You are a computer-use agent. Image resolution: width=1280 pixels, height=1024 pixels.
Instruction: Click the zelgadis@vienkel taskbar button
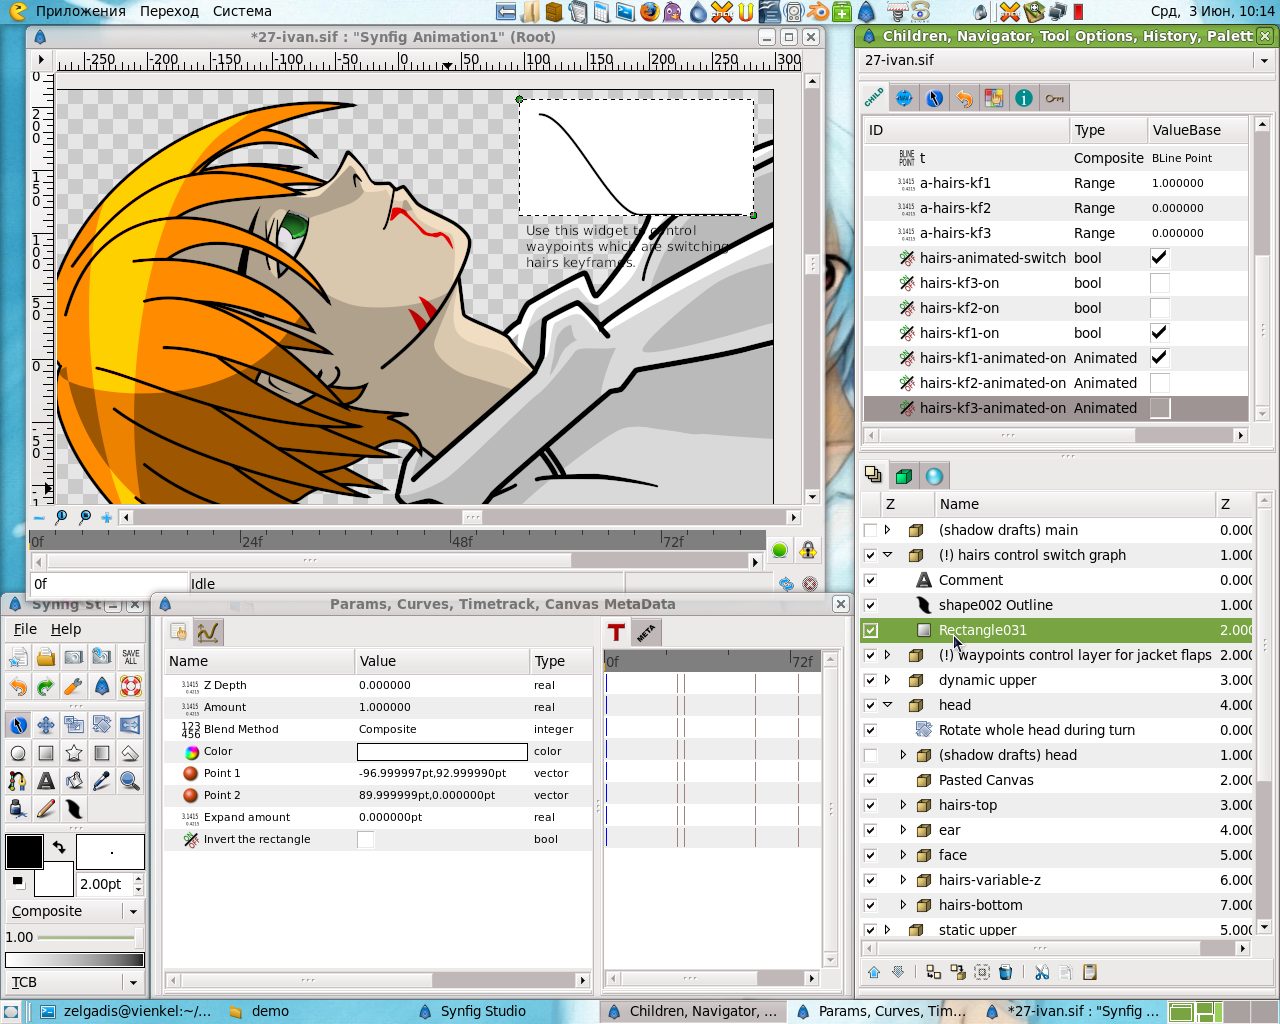coord(127,1011)
